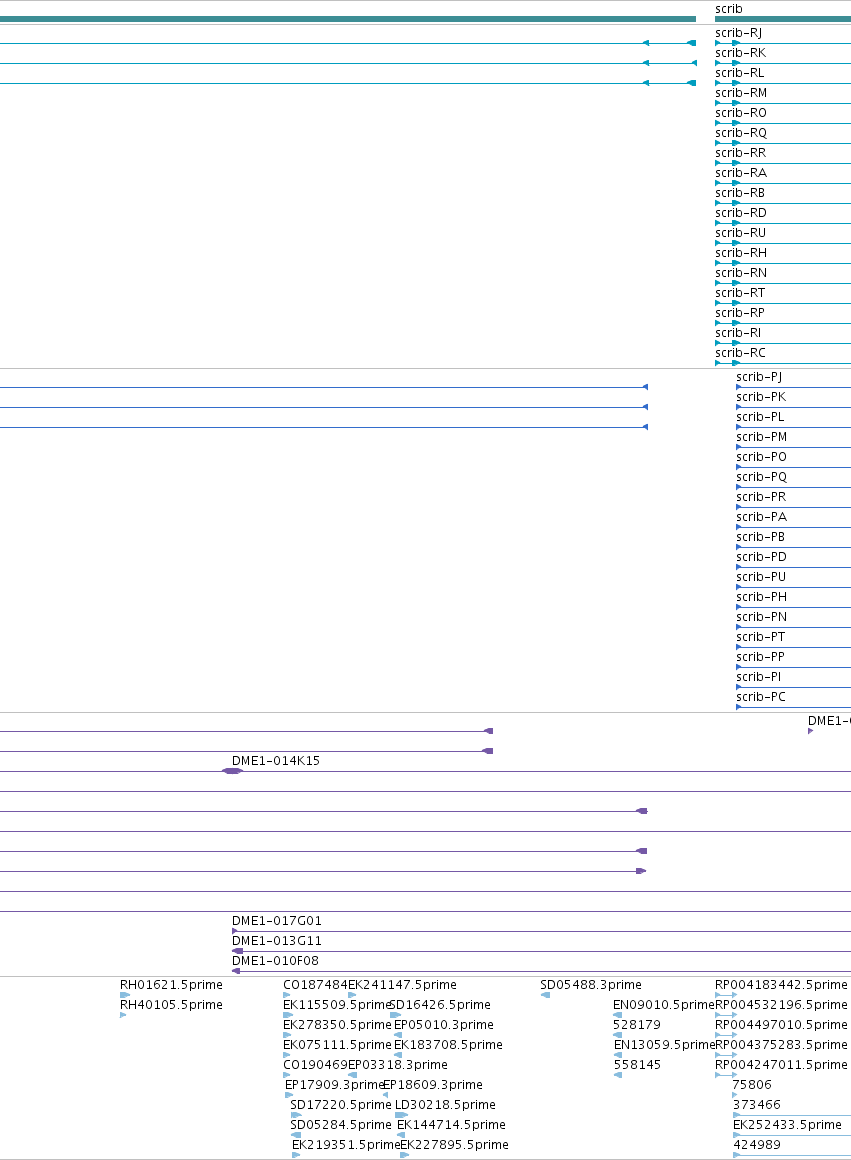This screenshot has height=1160, width=851.
Task: Click the scrib-PO protein label
Action: click(x=761, y=456)
